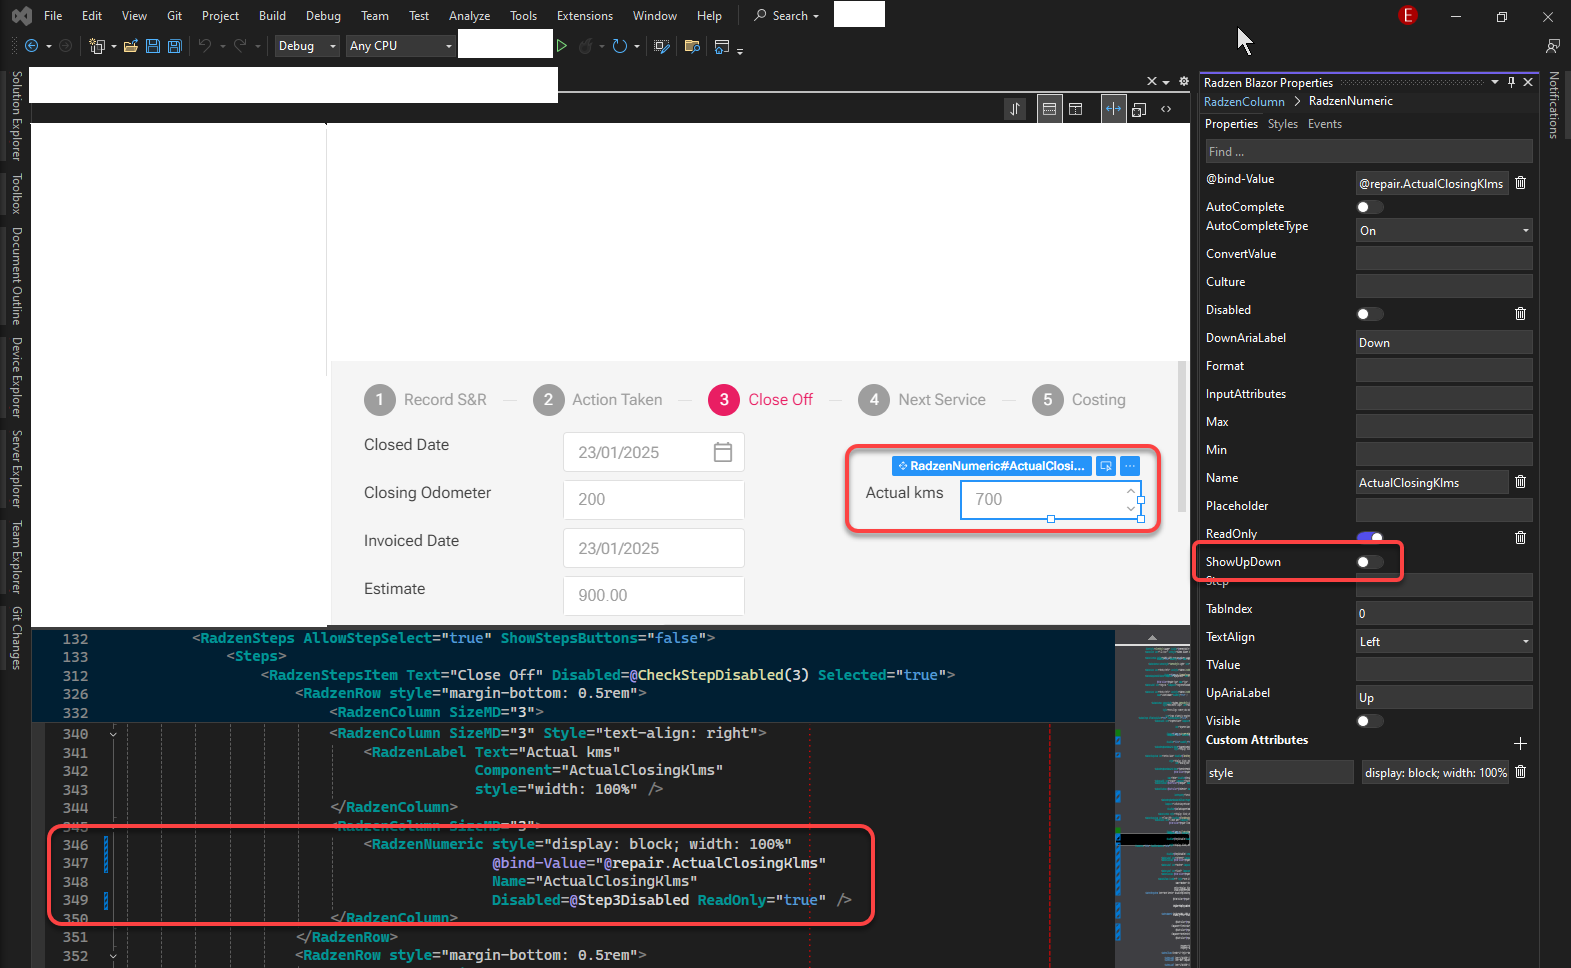The height and width of the screenshot is (968, 1571).
Task: Collapse code region at line 352
Action: tap(113, 956)
